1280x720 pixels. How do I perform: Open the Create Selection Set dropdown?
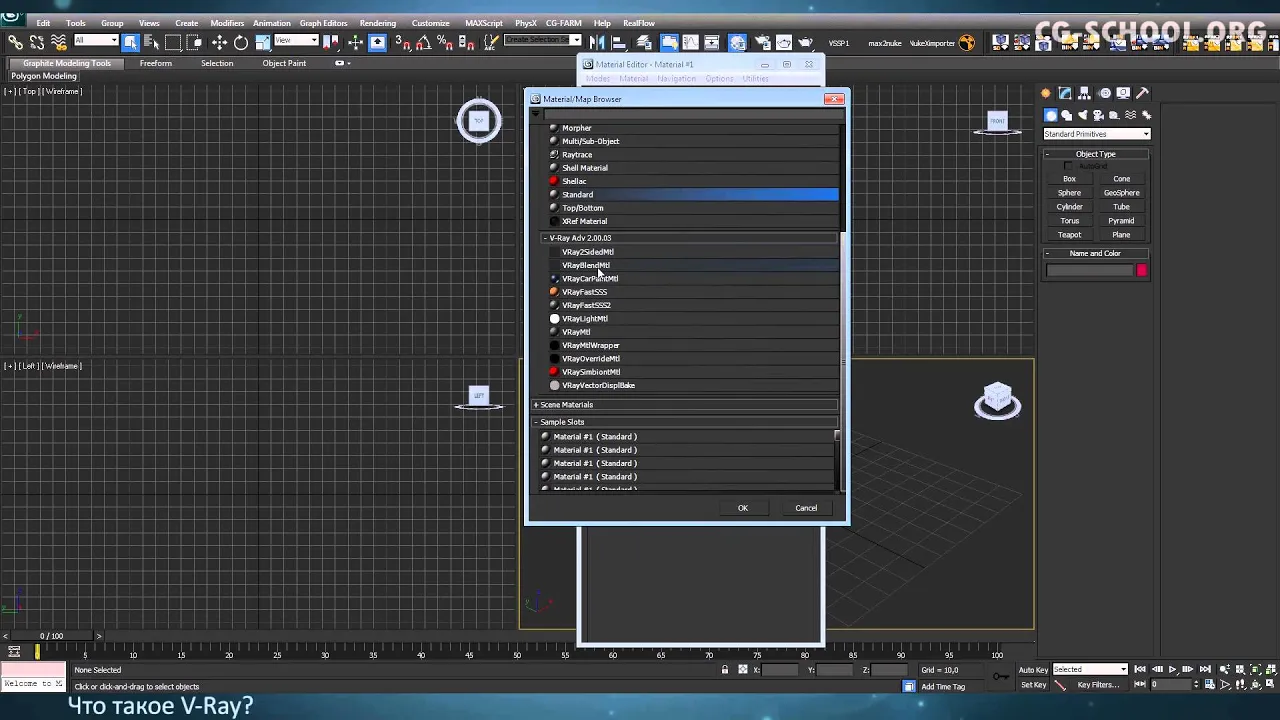click(542, 40)
